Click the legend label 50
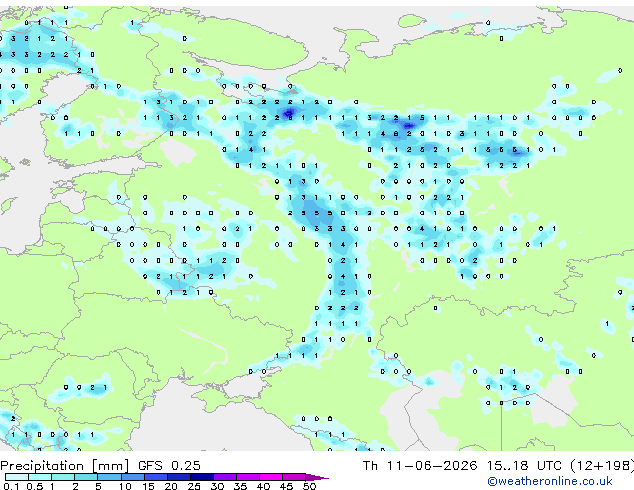 coord(310,486)
